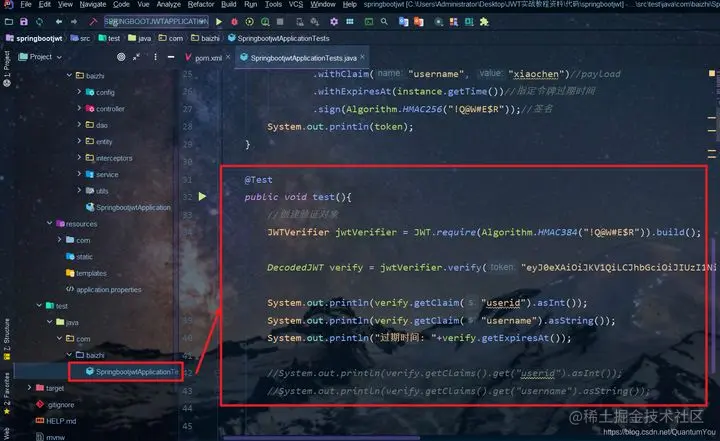
Task: Click the editor horizontal scrollbar at bottom
Action: (321, 438)
